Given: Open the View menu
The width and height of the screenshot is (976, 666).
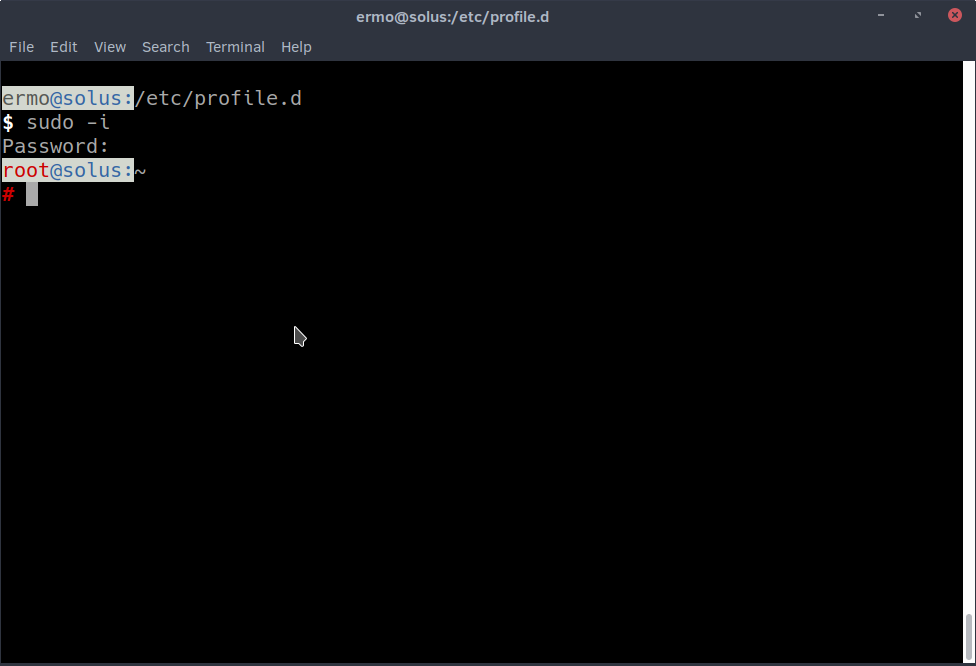Looking at the screenshot, I should point(110,47).
